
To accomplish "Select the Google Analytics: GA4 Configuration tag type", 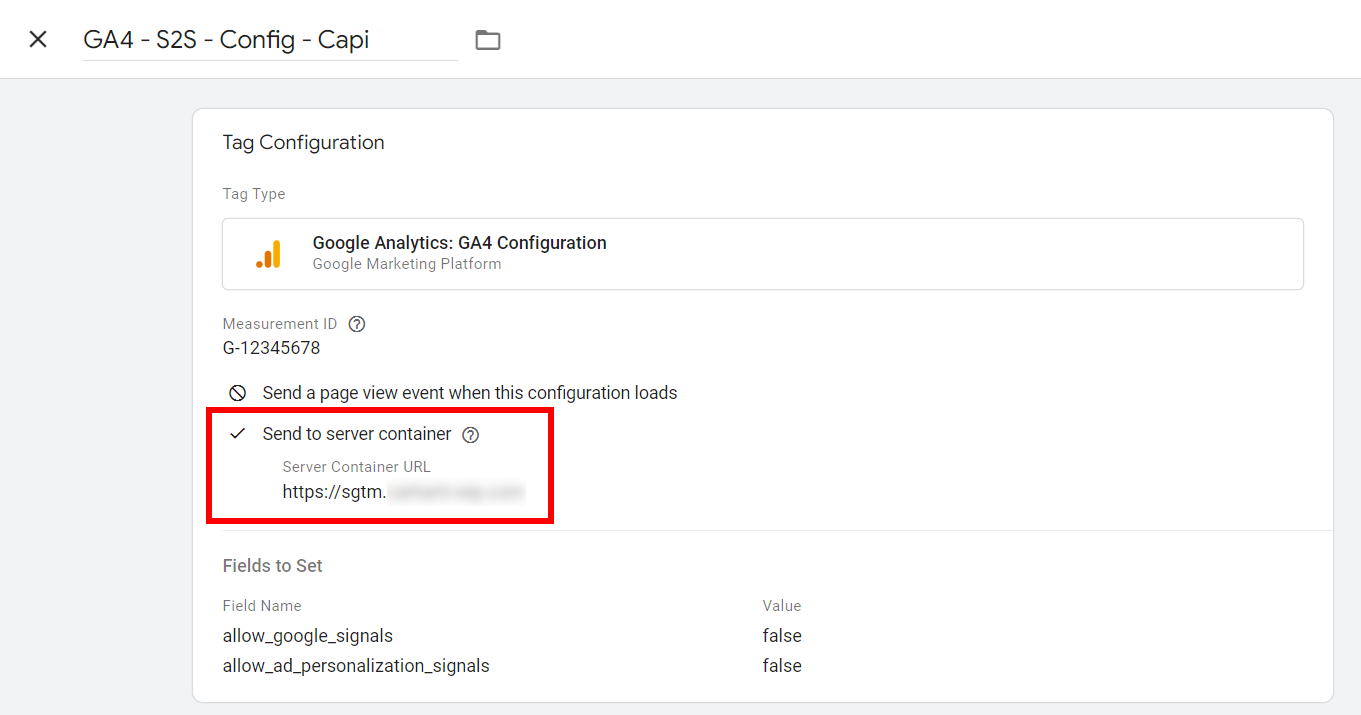I will [762, 254].
